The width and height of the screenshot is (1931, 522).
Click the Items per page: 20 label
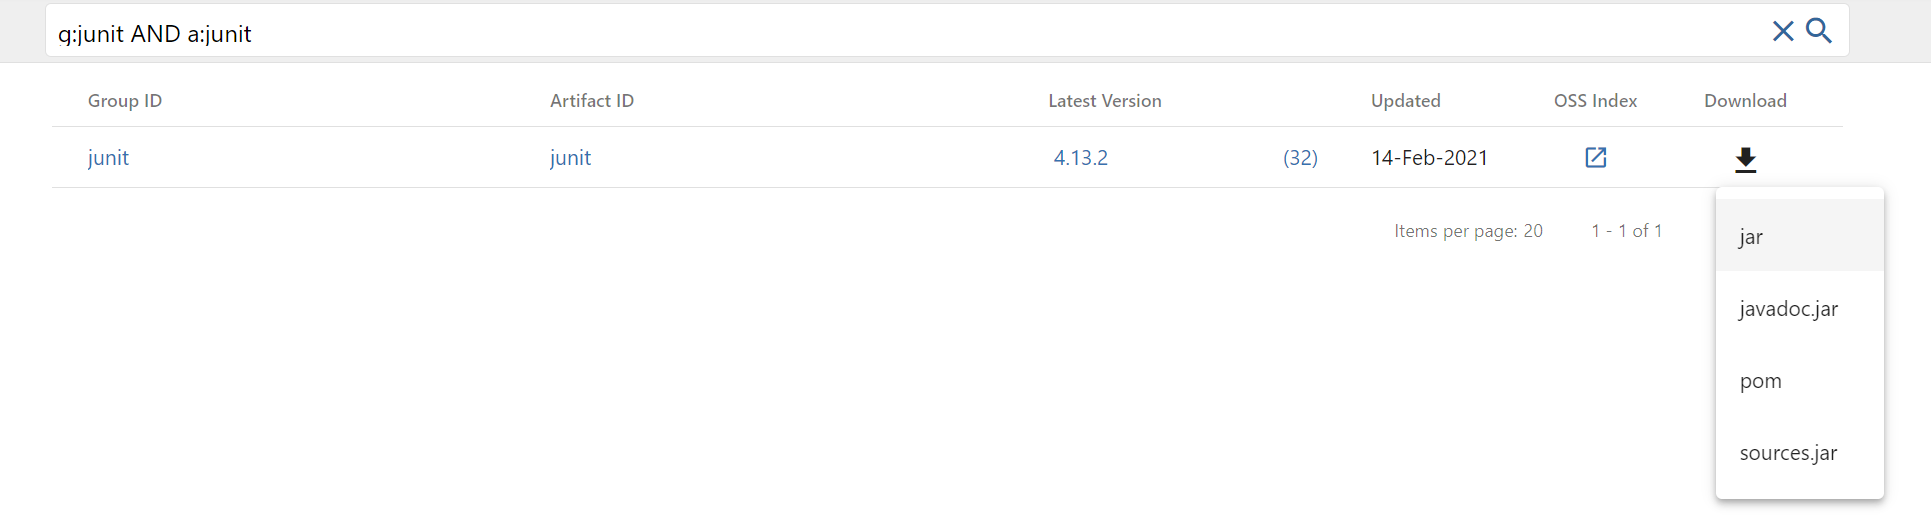coord(1468,231)
